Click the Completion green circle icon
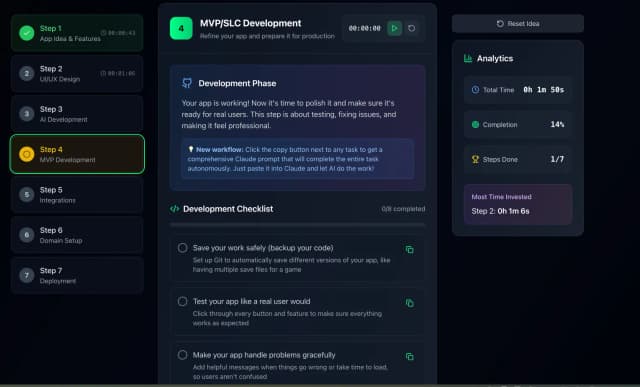The height and width of the screenshot is (387, 640). pyautogui.click(x=475, y=125)
